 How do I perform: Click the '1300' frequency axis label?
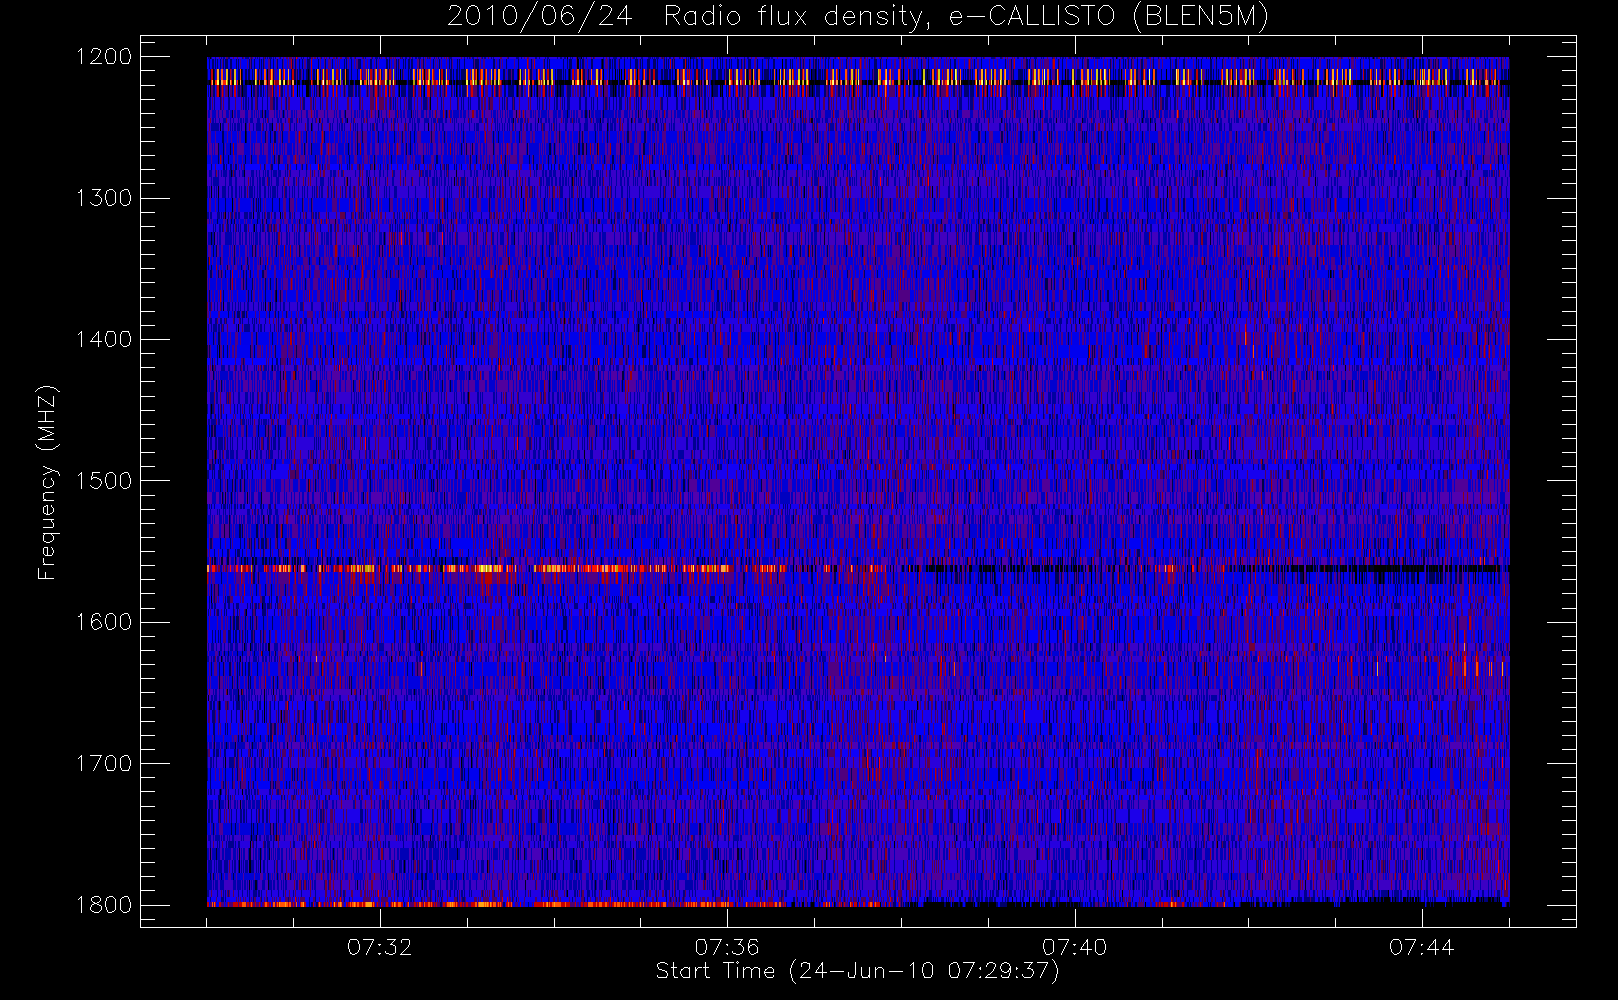click(x=104, y=198)
